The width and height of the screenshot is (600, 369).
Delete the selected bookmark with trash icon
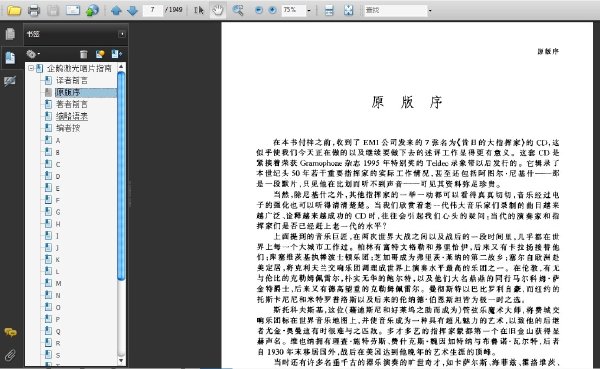(x=83, y=54)
